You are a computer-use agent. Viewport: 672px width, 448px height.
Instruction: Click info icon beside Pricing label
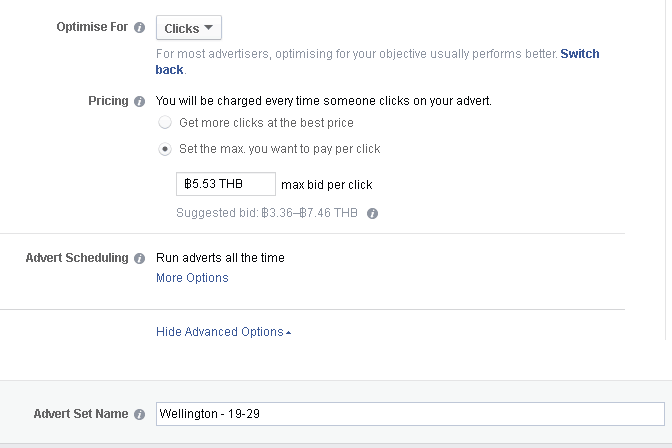[139, 102]
